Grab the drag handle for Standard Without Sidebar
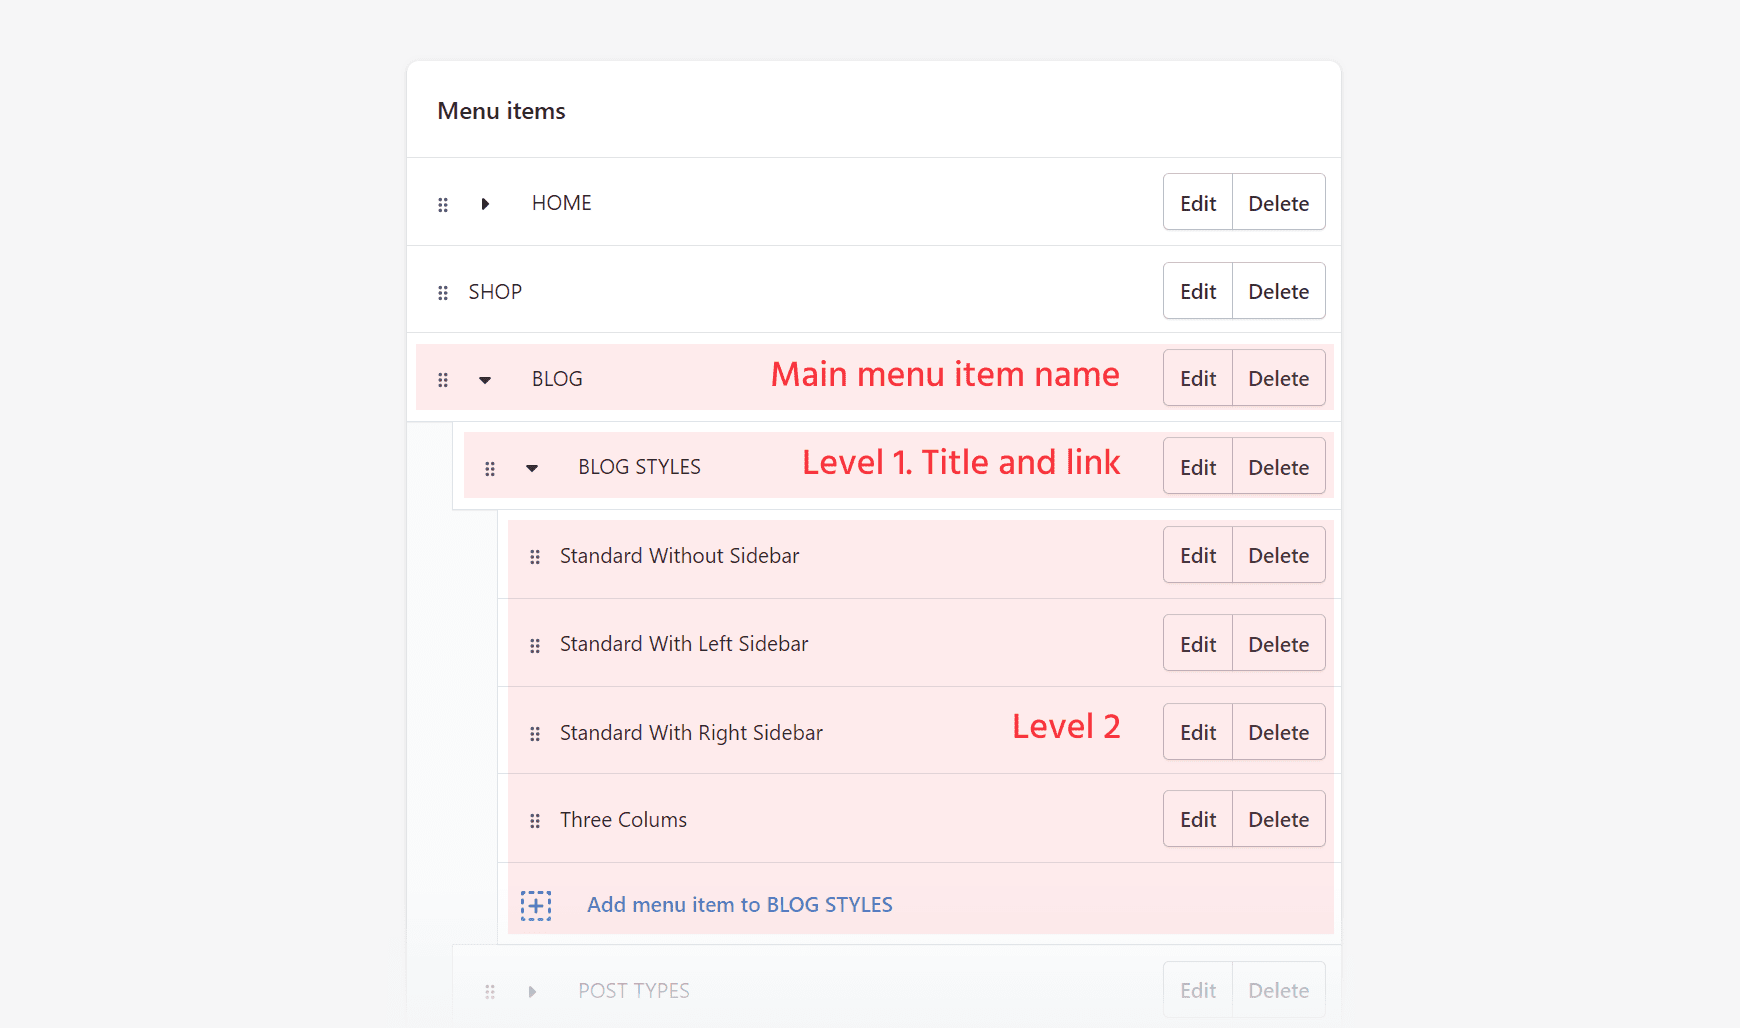Screen dimensions: 1740x1028 pyautogui.click(x=536, y=557)
